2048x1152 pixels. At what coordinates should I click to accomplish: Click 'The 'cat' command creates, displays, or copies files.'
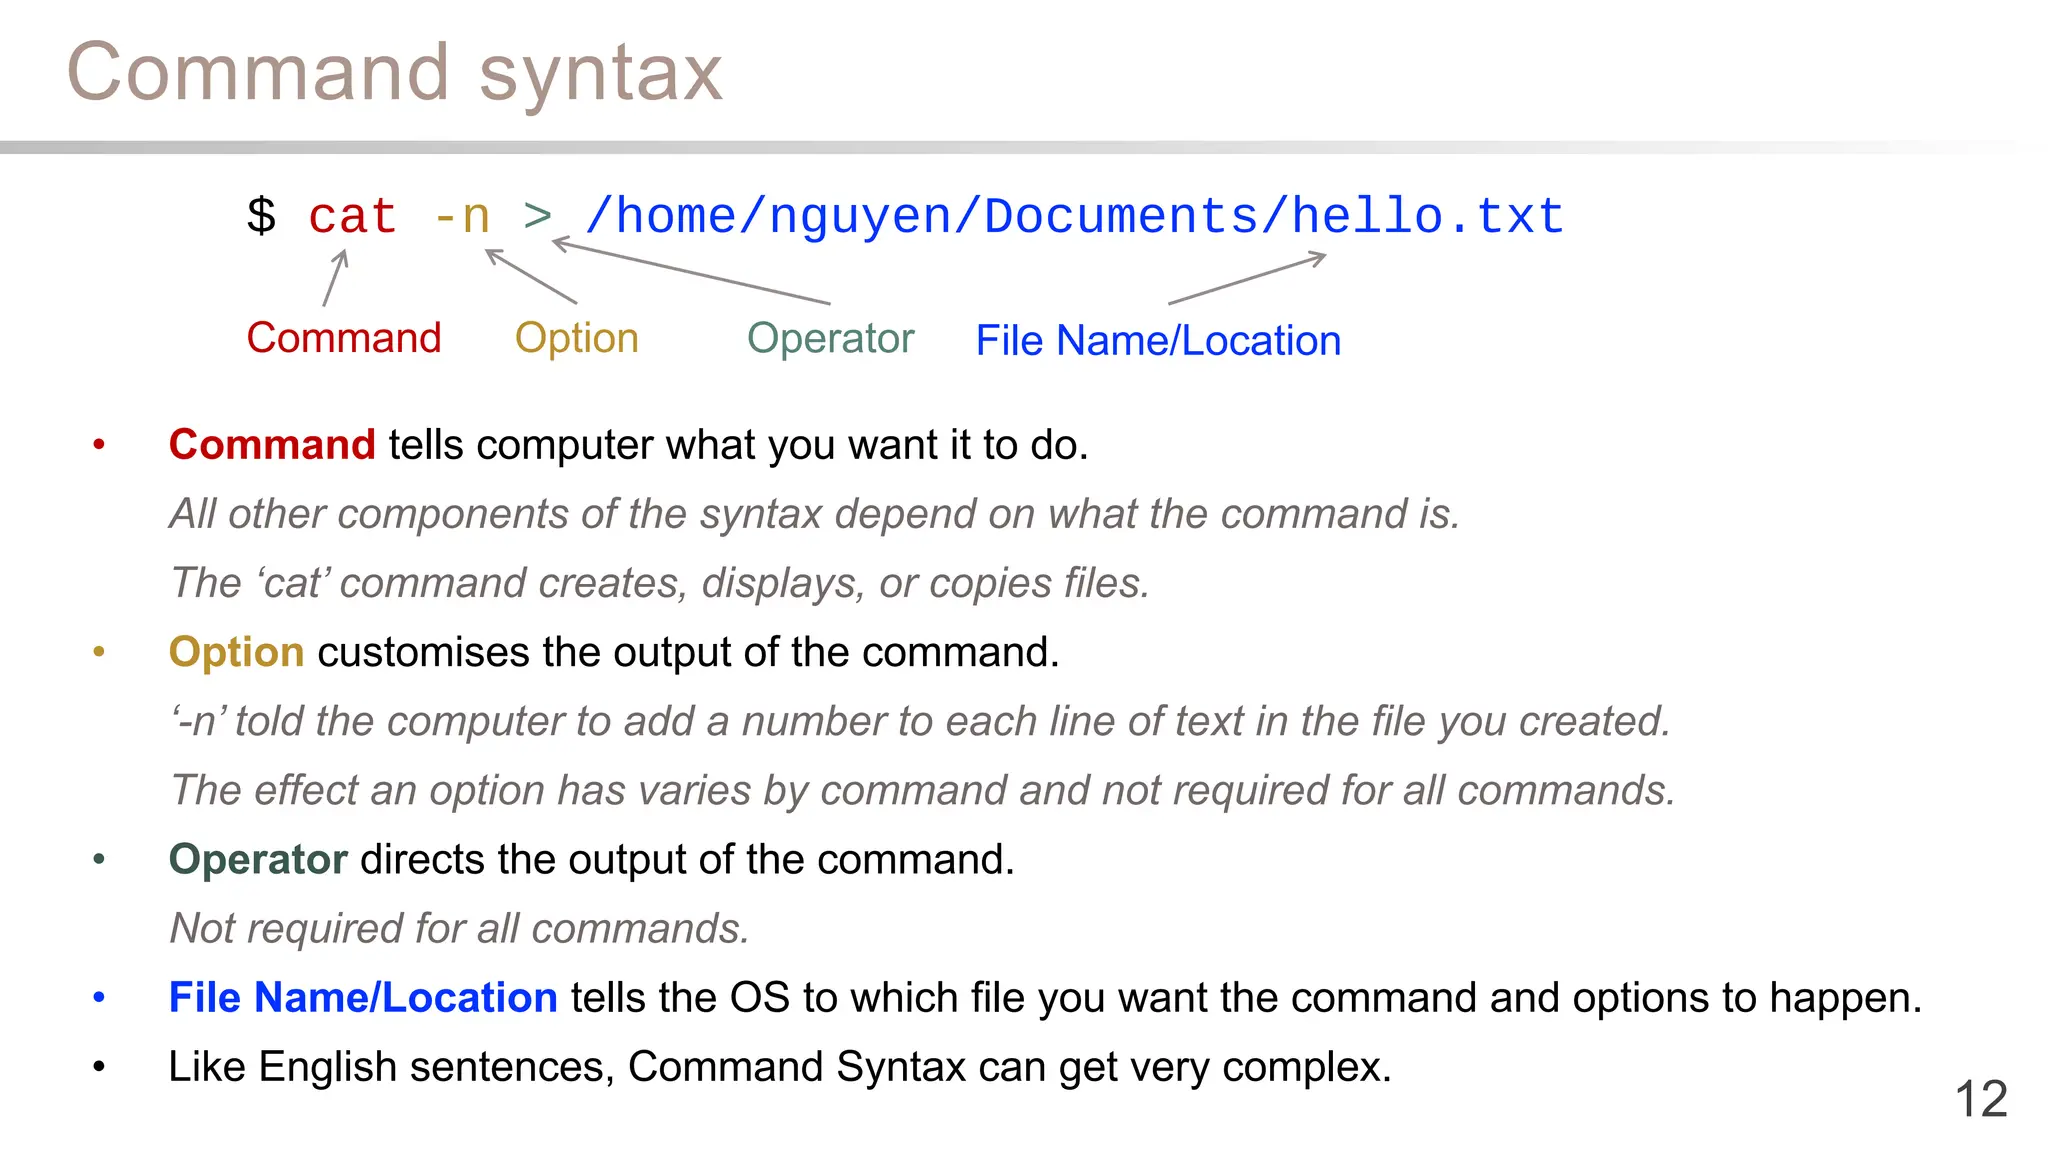coord(660,583)
